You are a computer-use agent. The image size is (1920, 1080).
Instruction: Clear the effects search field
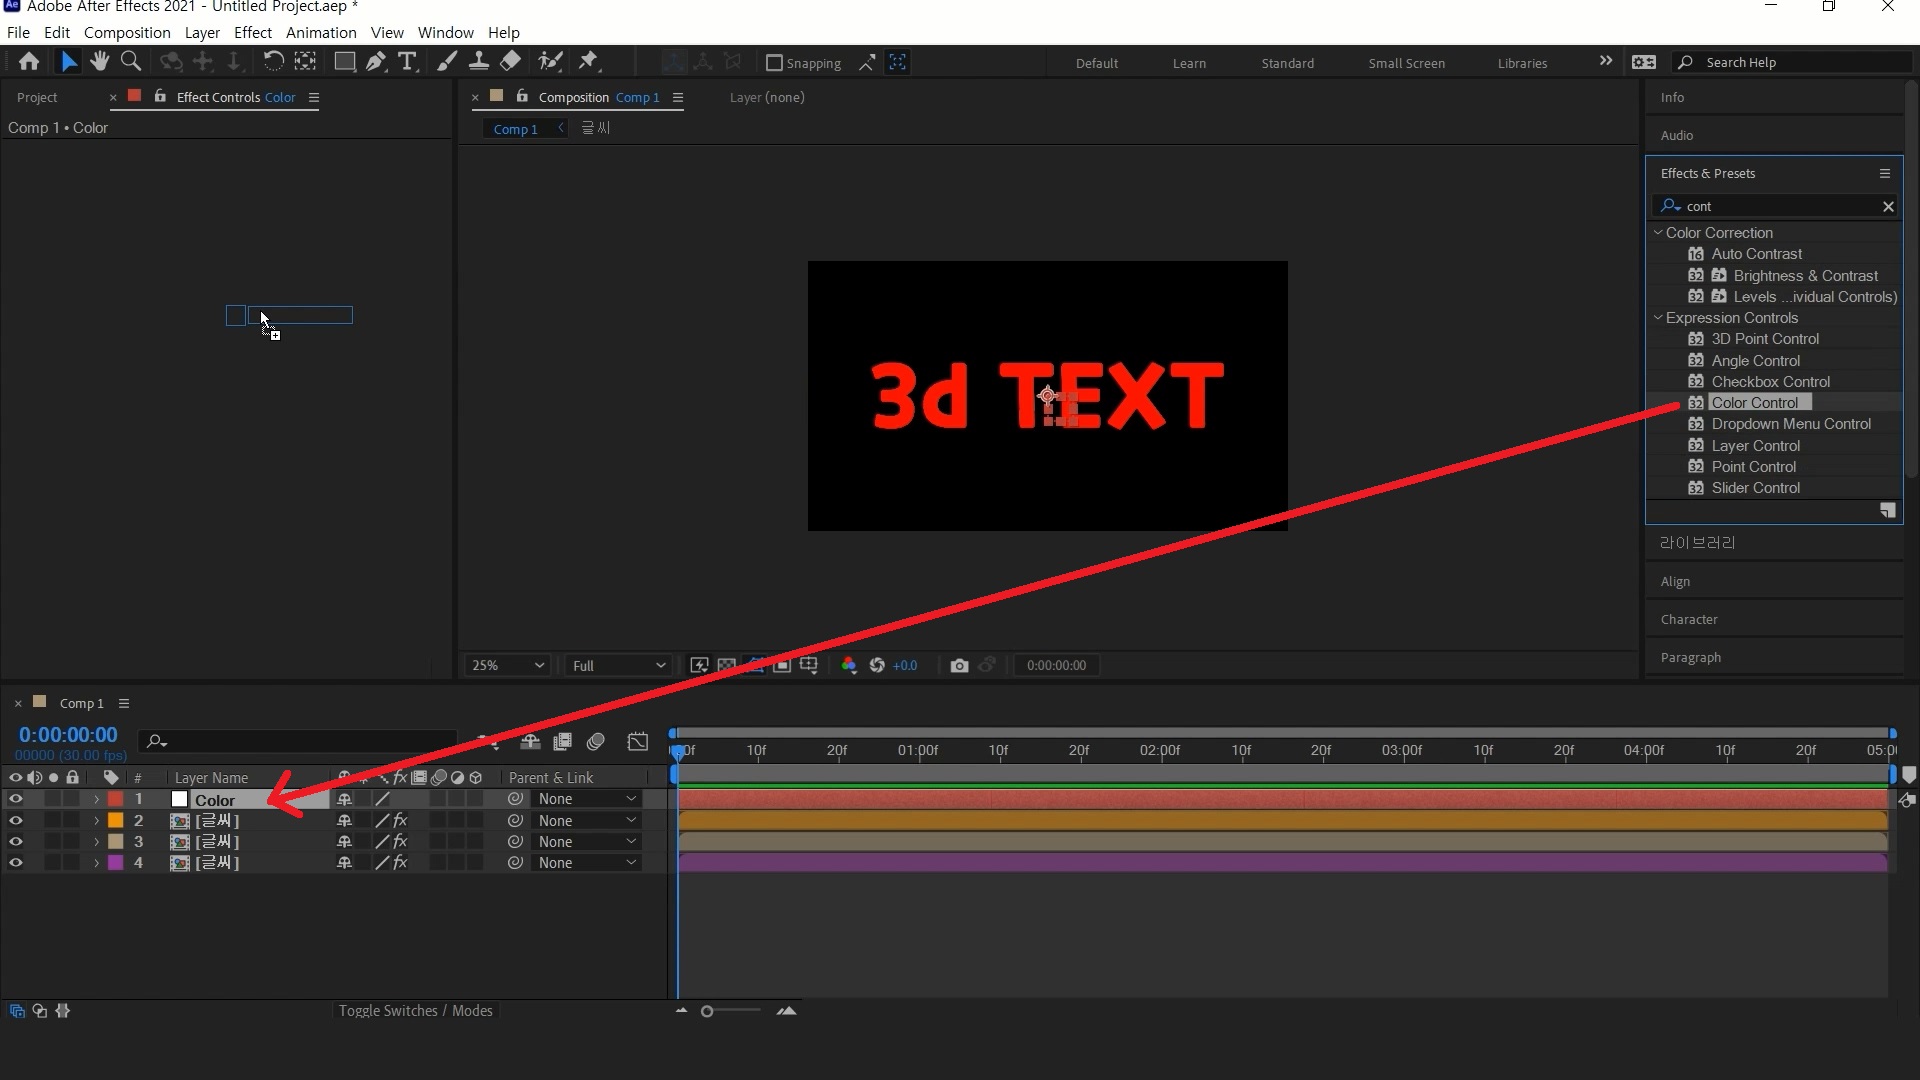point(1888,207)
